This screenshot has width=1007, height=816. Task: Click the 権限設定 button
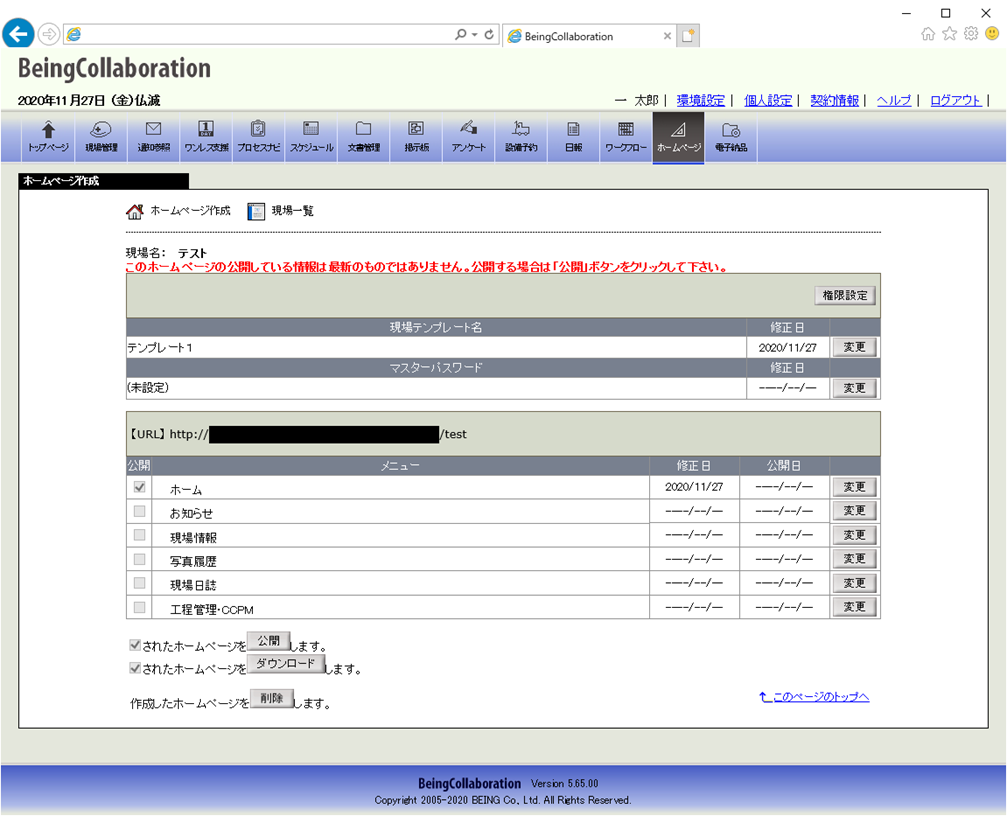pos(845,295)
